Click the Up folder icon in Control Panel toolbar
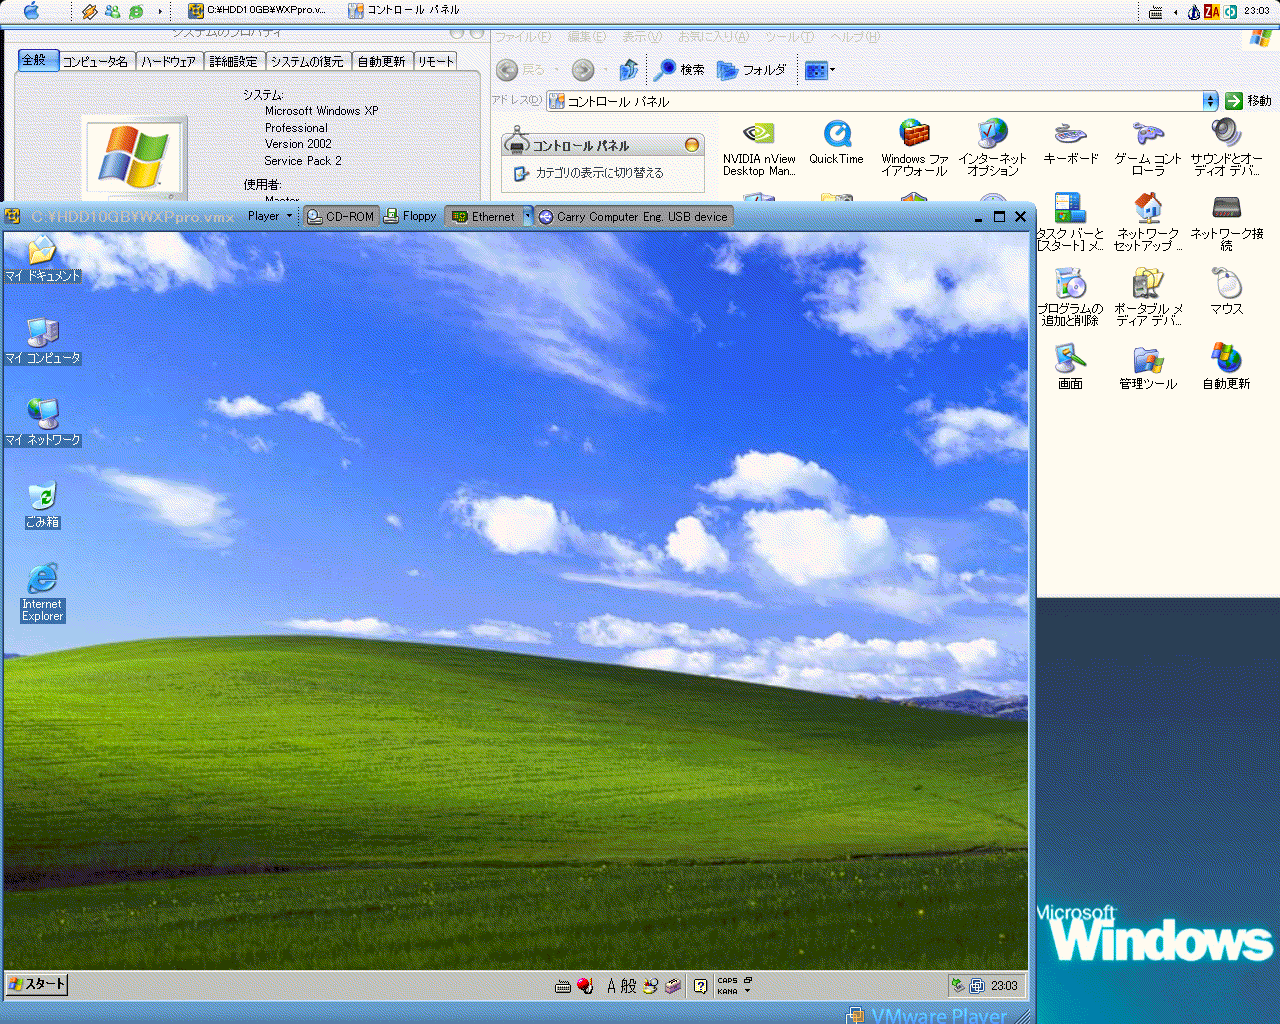 click(x=628, y=70)
